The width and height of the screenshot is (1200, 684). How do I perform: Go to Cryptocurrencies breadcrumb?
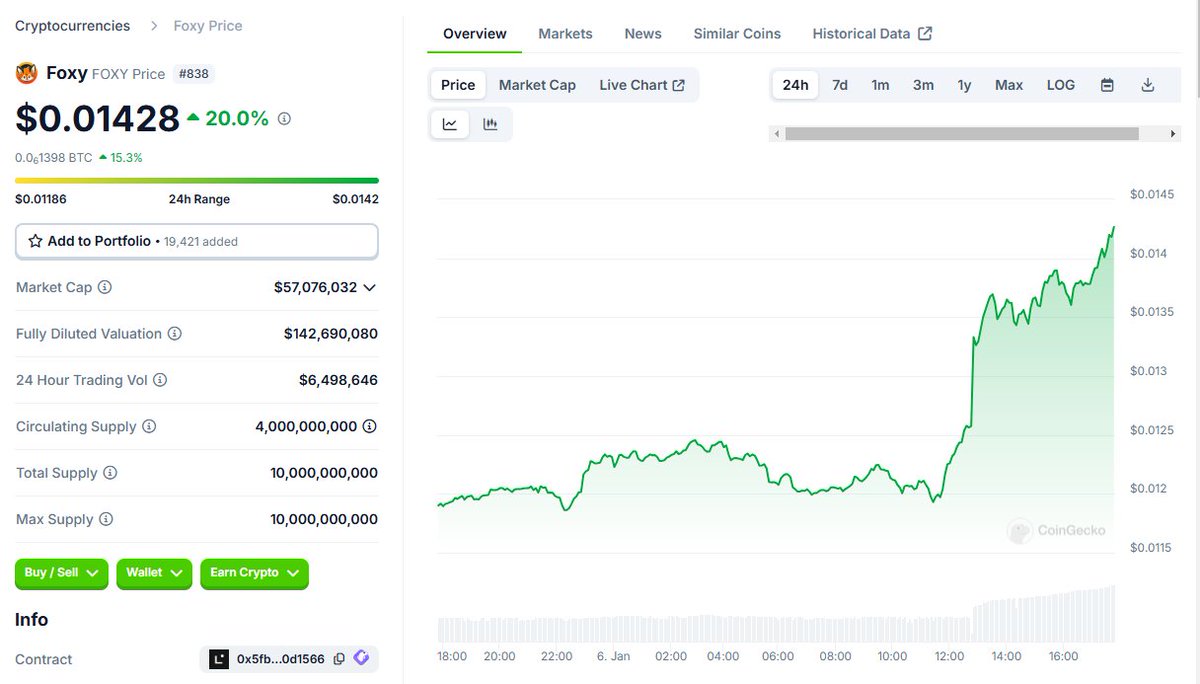pos(72,25)
